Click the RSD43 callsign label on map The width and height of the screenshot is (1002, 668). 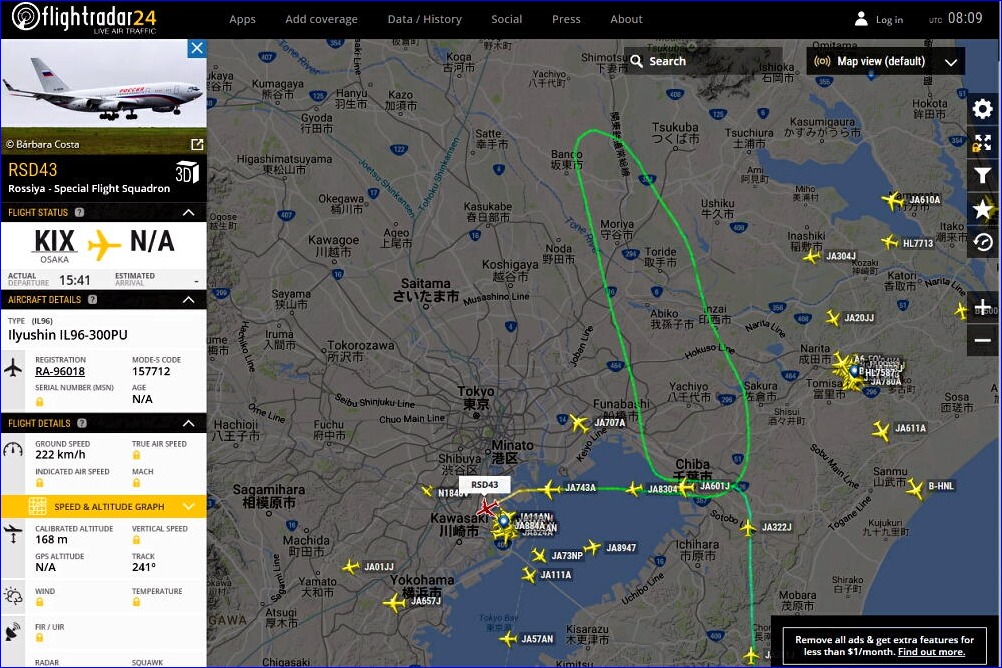click(x=484, y=485)
